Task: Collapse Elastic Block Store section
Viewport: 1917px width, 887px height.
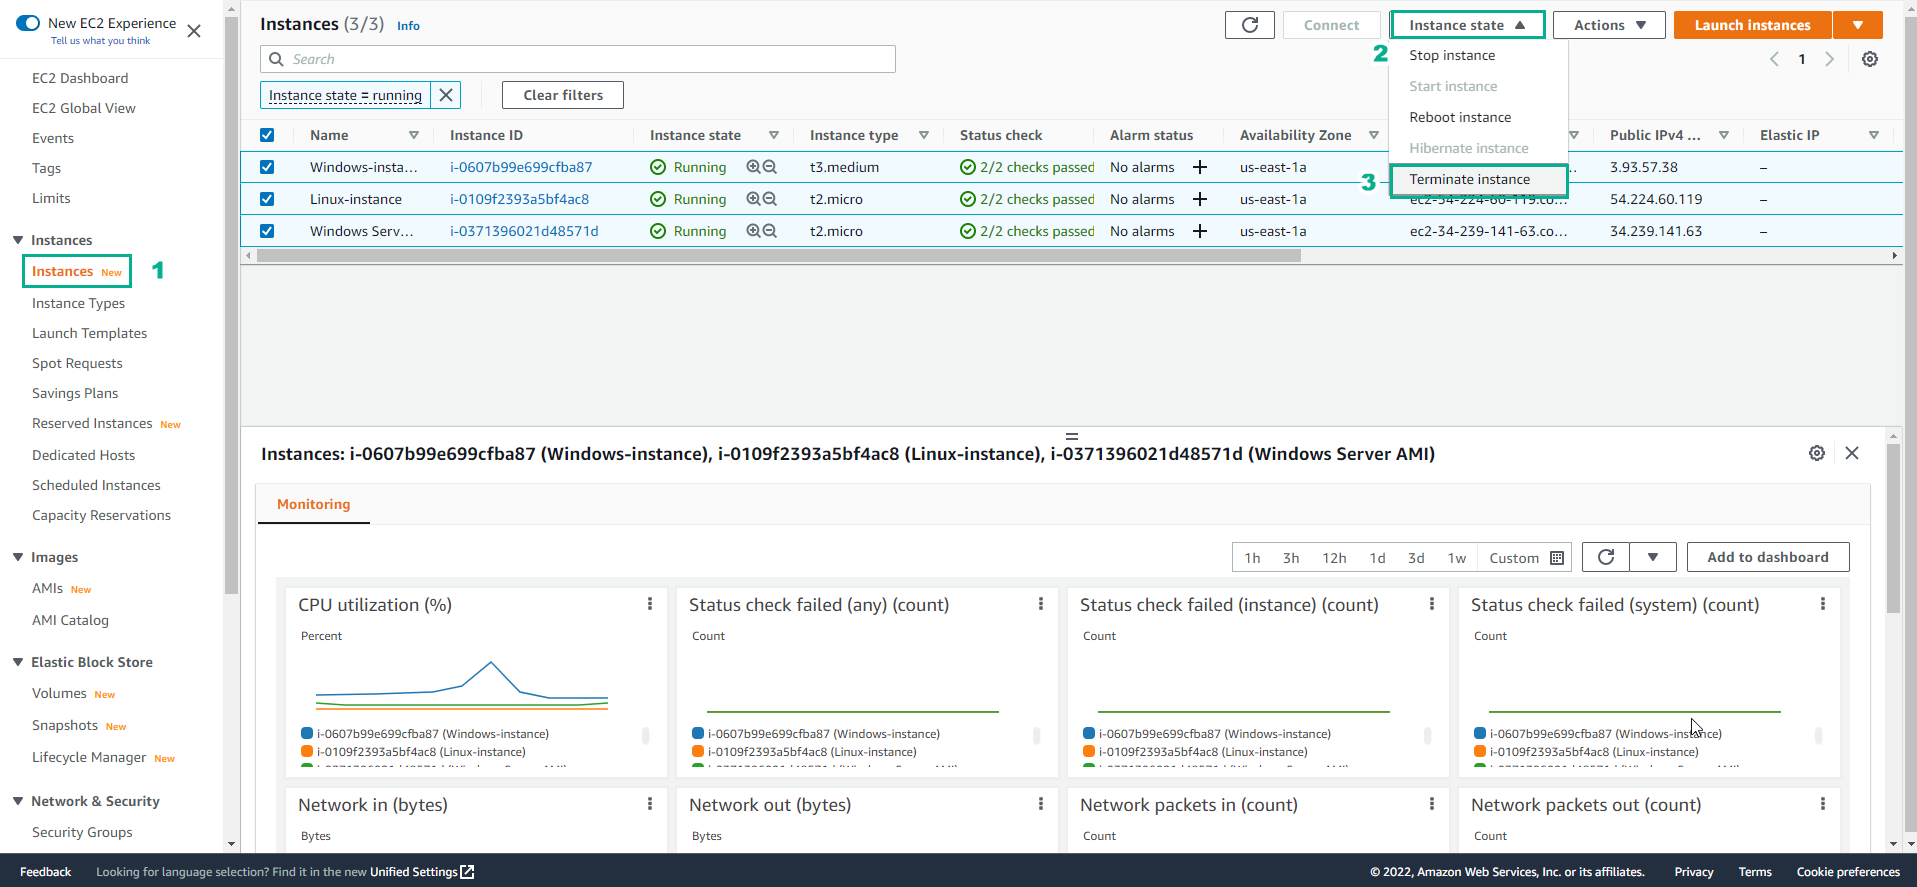Action: point(18,662)
